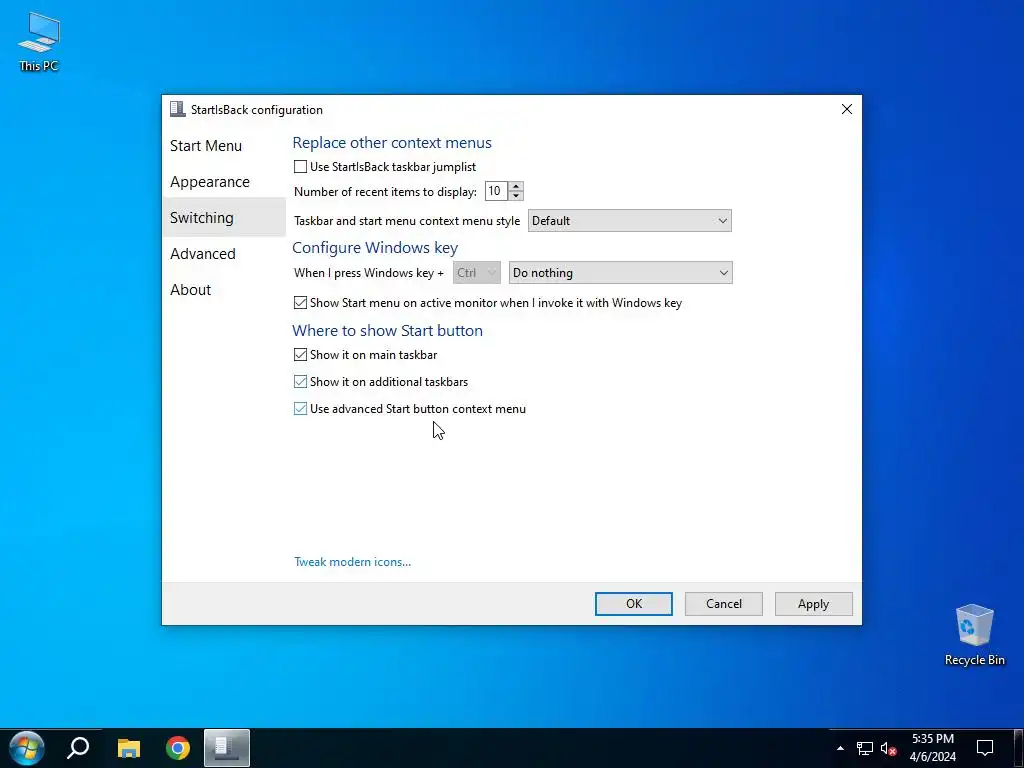Open the taskbar clock showing 5:35 PM
The image size is (1024, 768).
point(933,748)
